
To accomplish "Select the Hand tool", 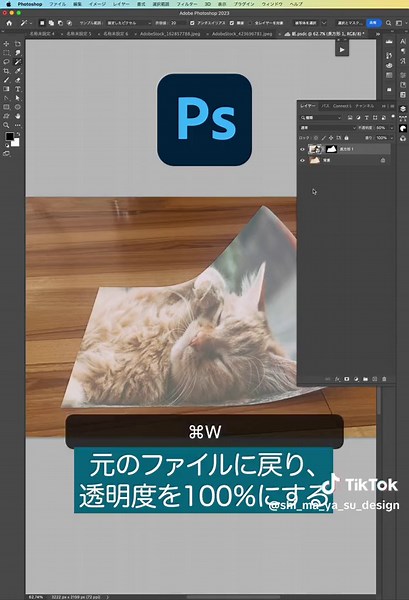I will point(18,116).
